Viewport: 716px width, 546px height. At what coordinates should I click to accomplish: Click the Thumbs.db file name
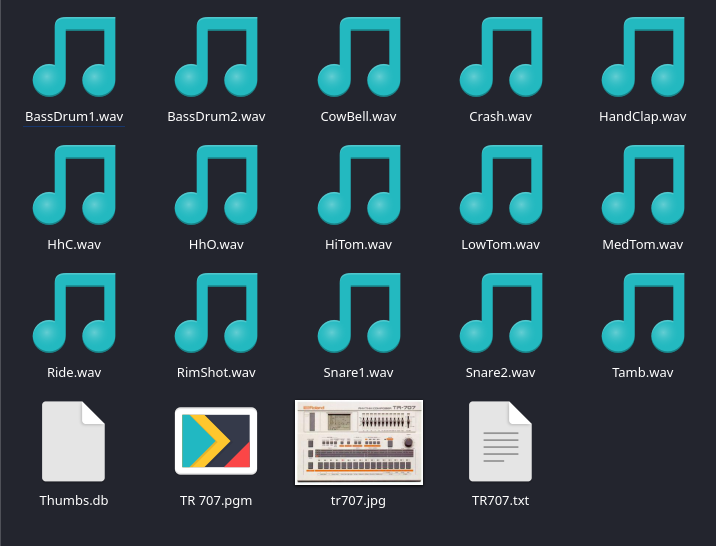point(74,501)
